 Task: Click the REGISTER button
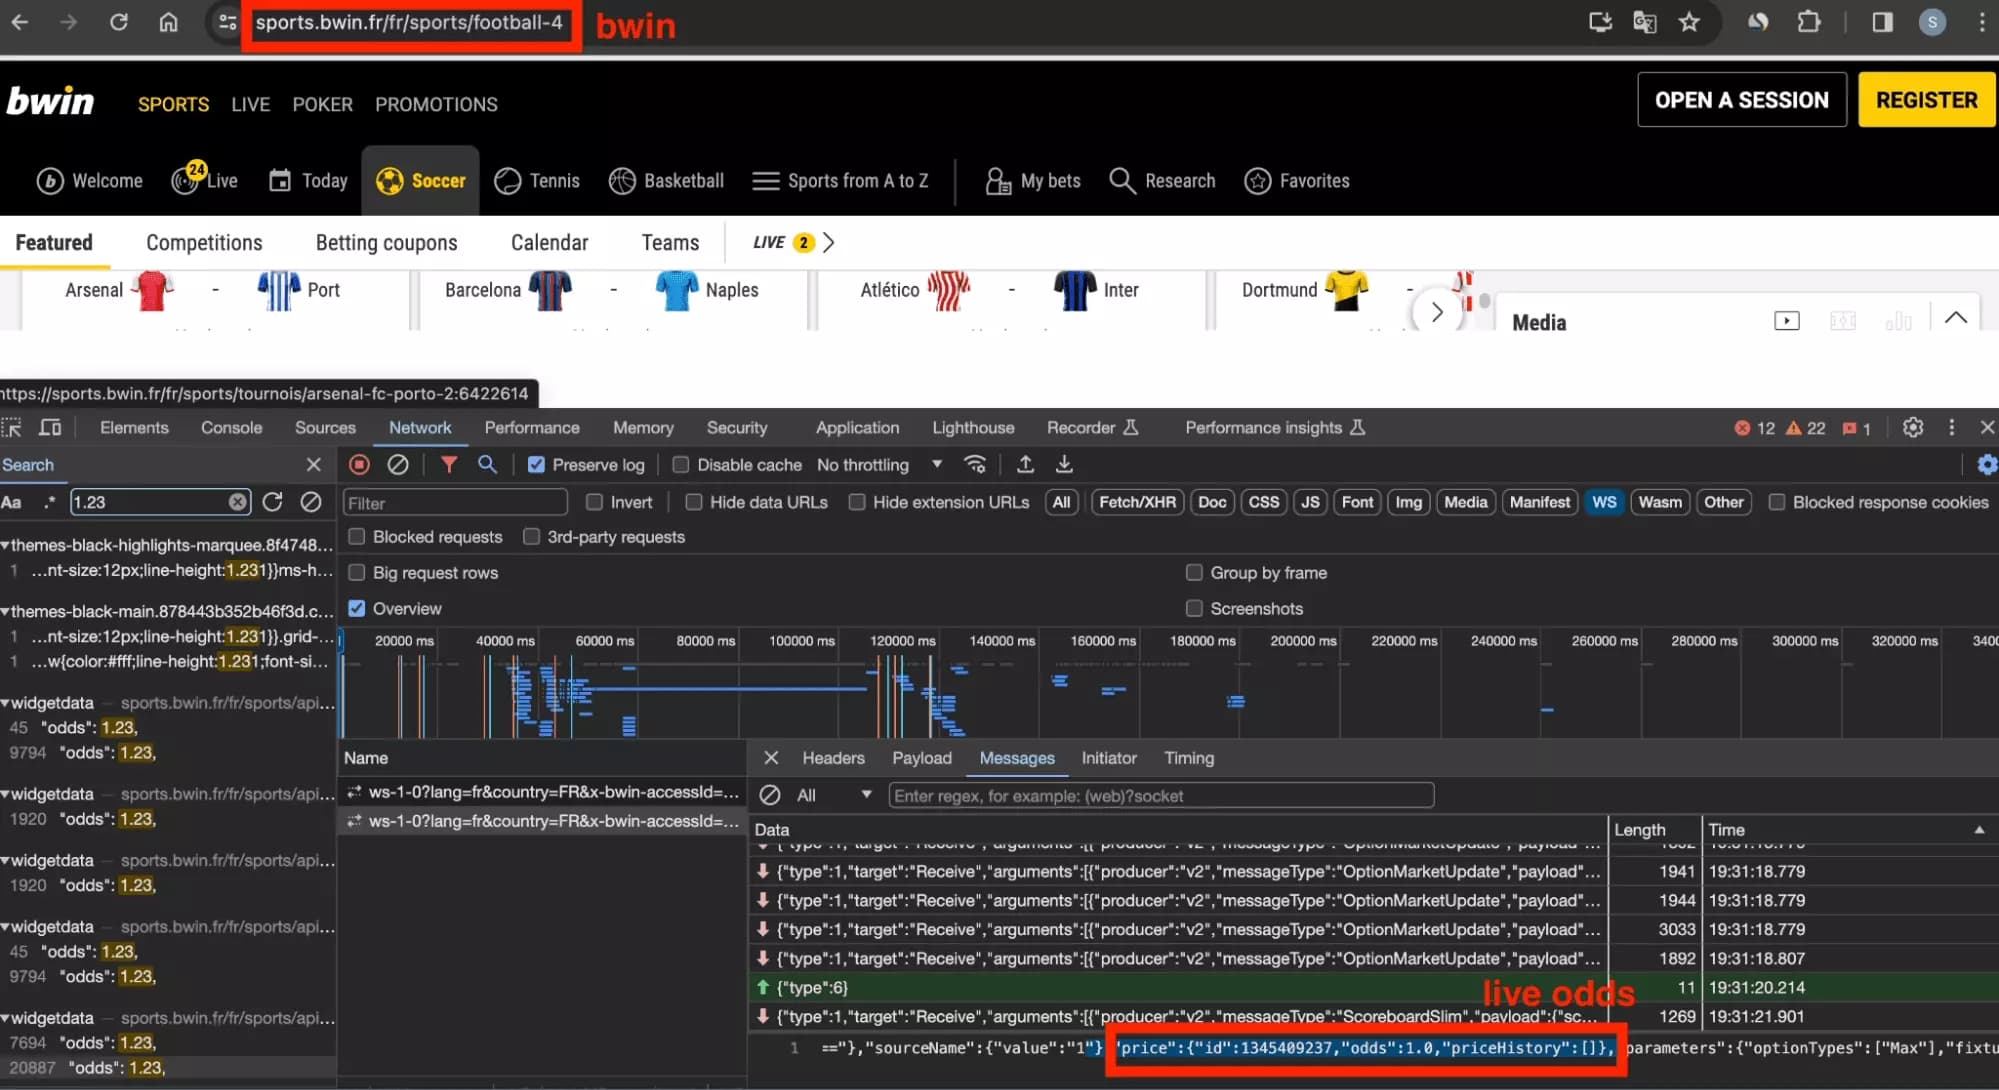pyautogui.click(x=1926, y=100)
